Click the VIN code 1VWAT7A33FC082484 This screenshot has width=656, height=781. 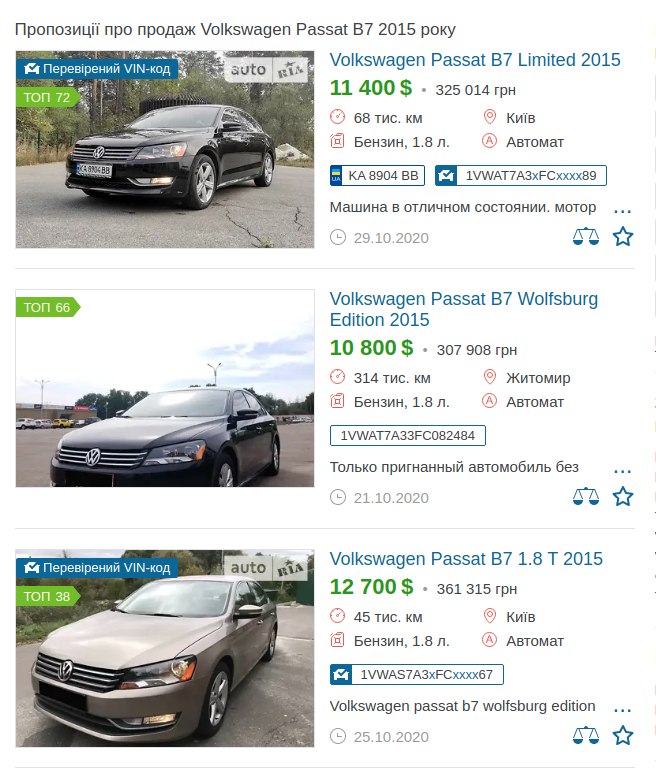pyautogui.click(x=407, y=435)
